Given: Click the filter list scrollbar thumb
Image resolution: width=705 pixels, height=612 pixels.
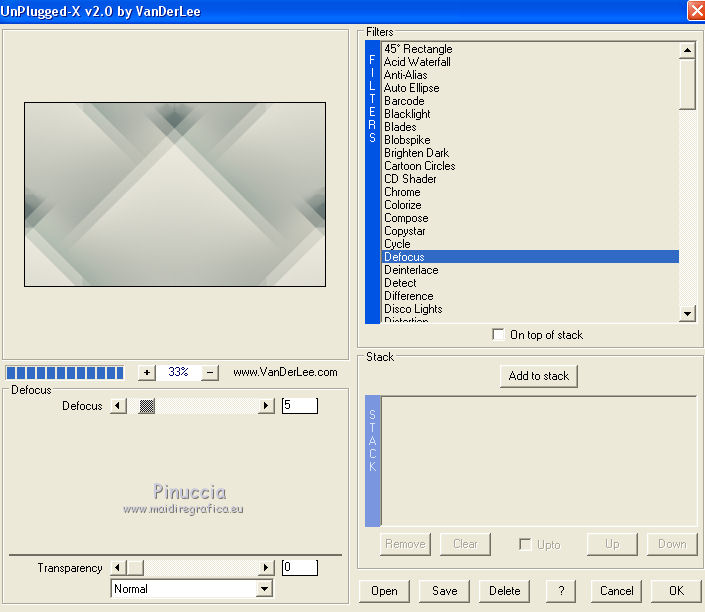Looking at the screenshot, I should pos(687,84).
